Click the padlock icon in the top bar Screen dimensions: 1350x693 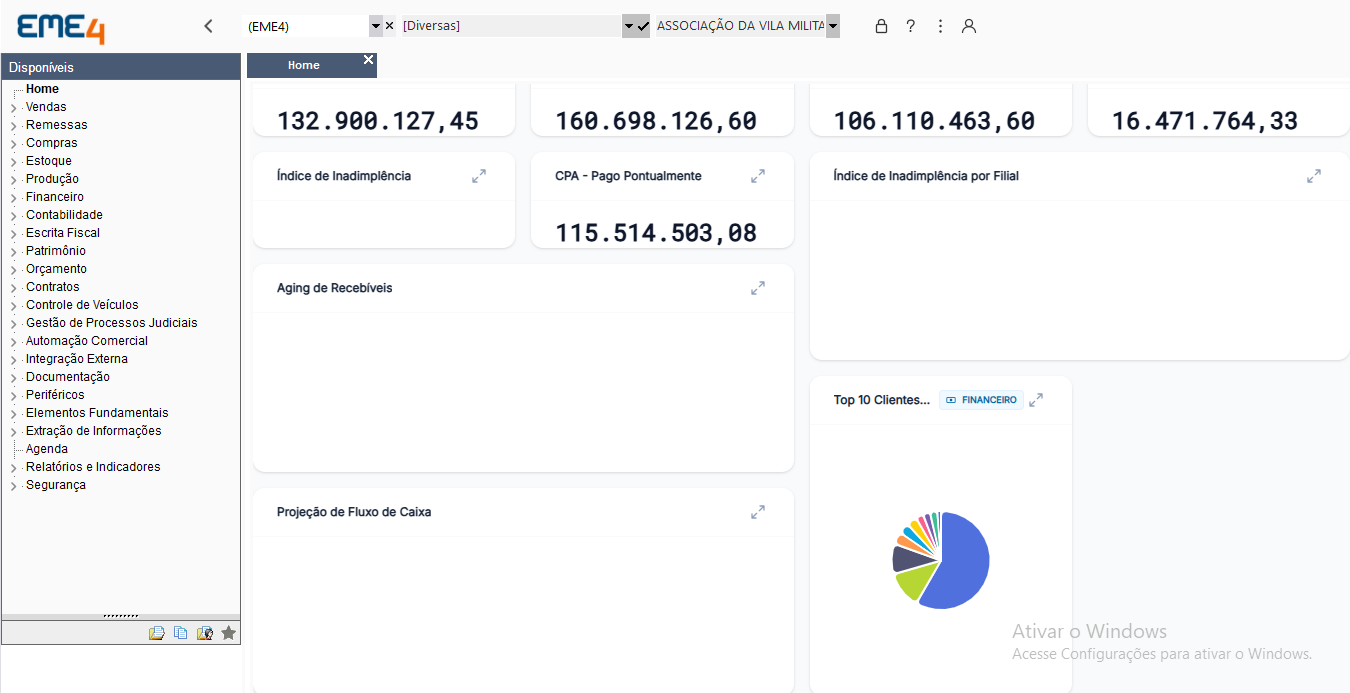tap(881, 26)
